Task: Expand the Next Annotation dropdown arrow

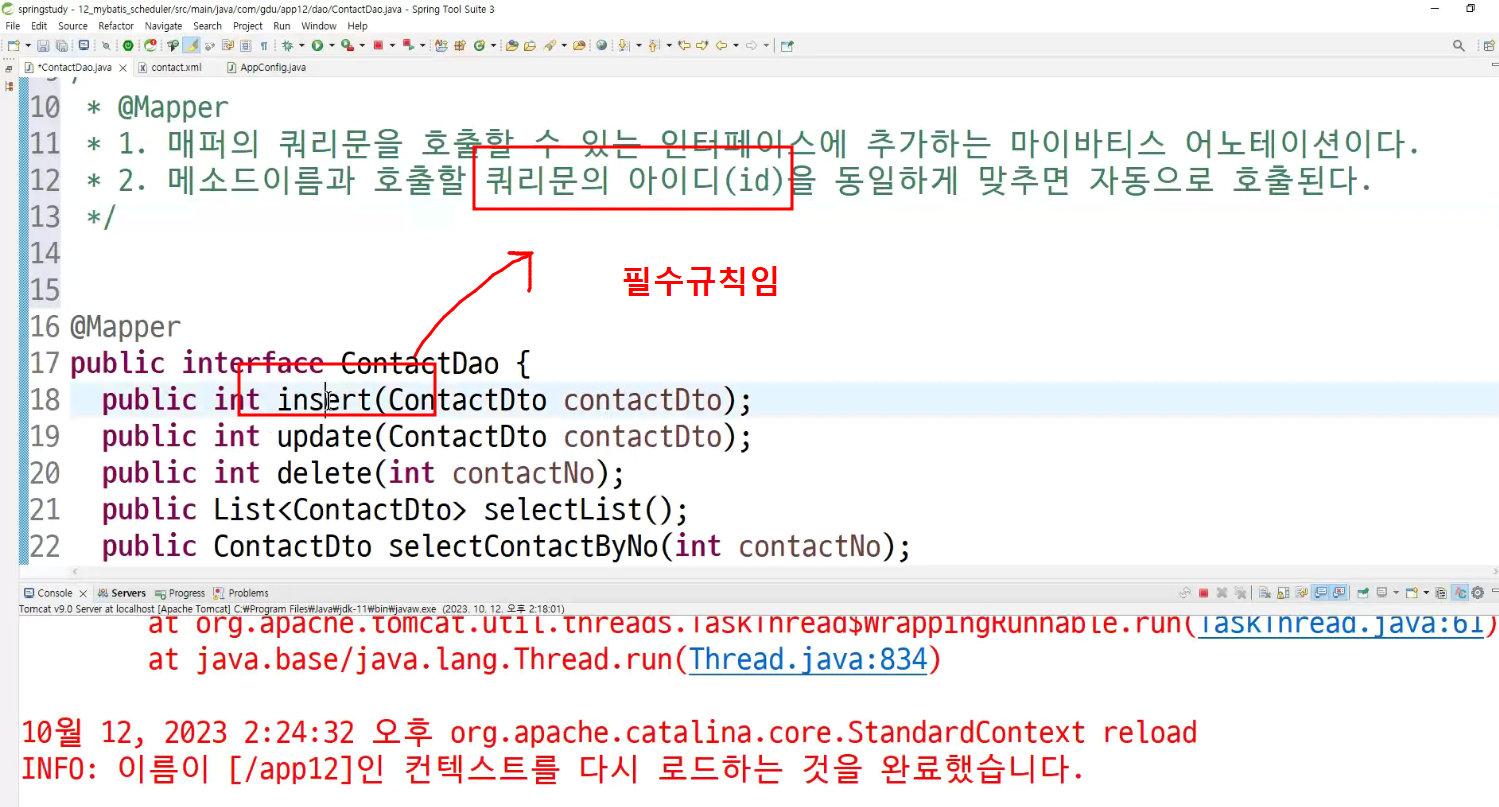Action: tap(639, 45)
